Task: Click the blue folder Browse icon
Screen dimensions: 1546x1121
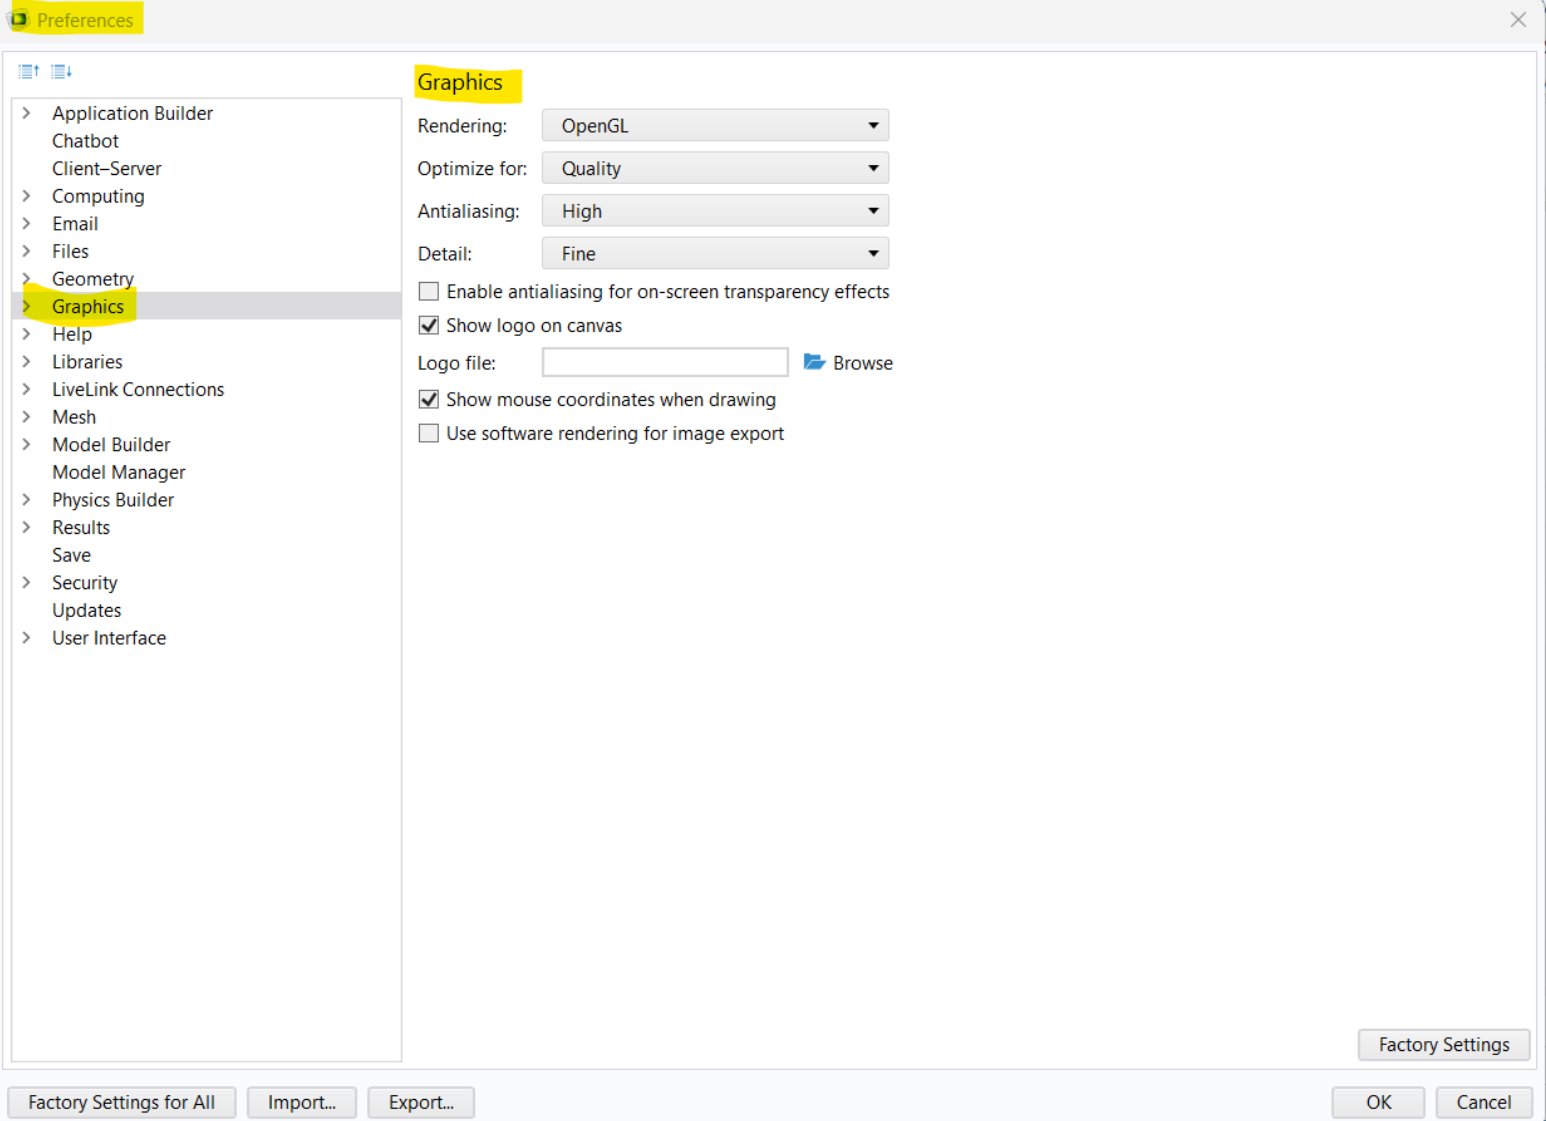Action: point(814,362)
